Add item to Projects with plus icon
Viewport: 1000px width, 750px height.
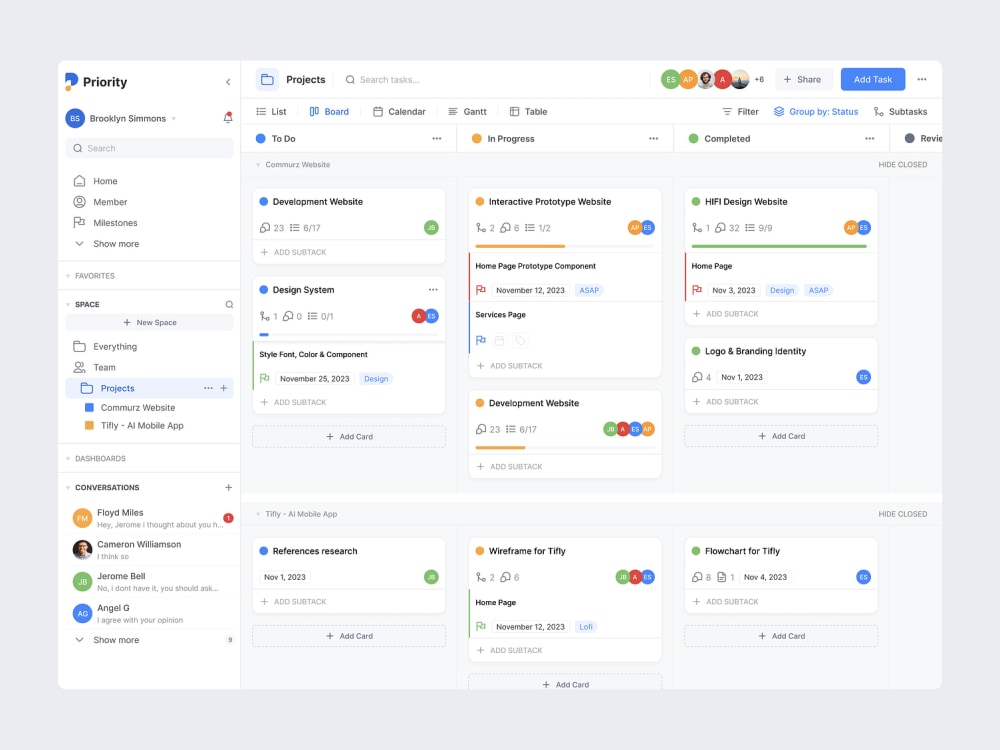[x=224, y=388]
